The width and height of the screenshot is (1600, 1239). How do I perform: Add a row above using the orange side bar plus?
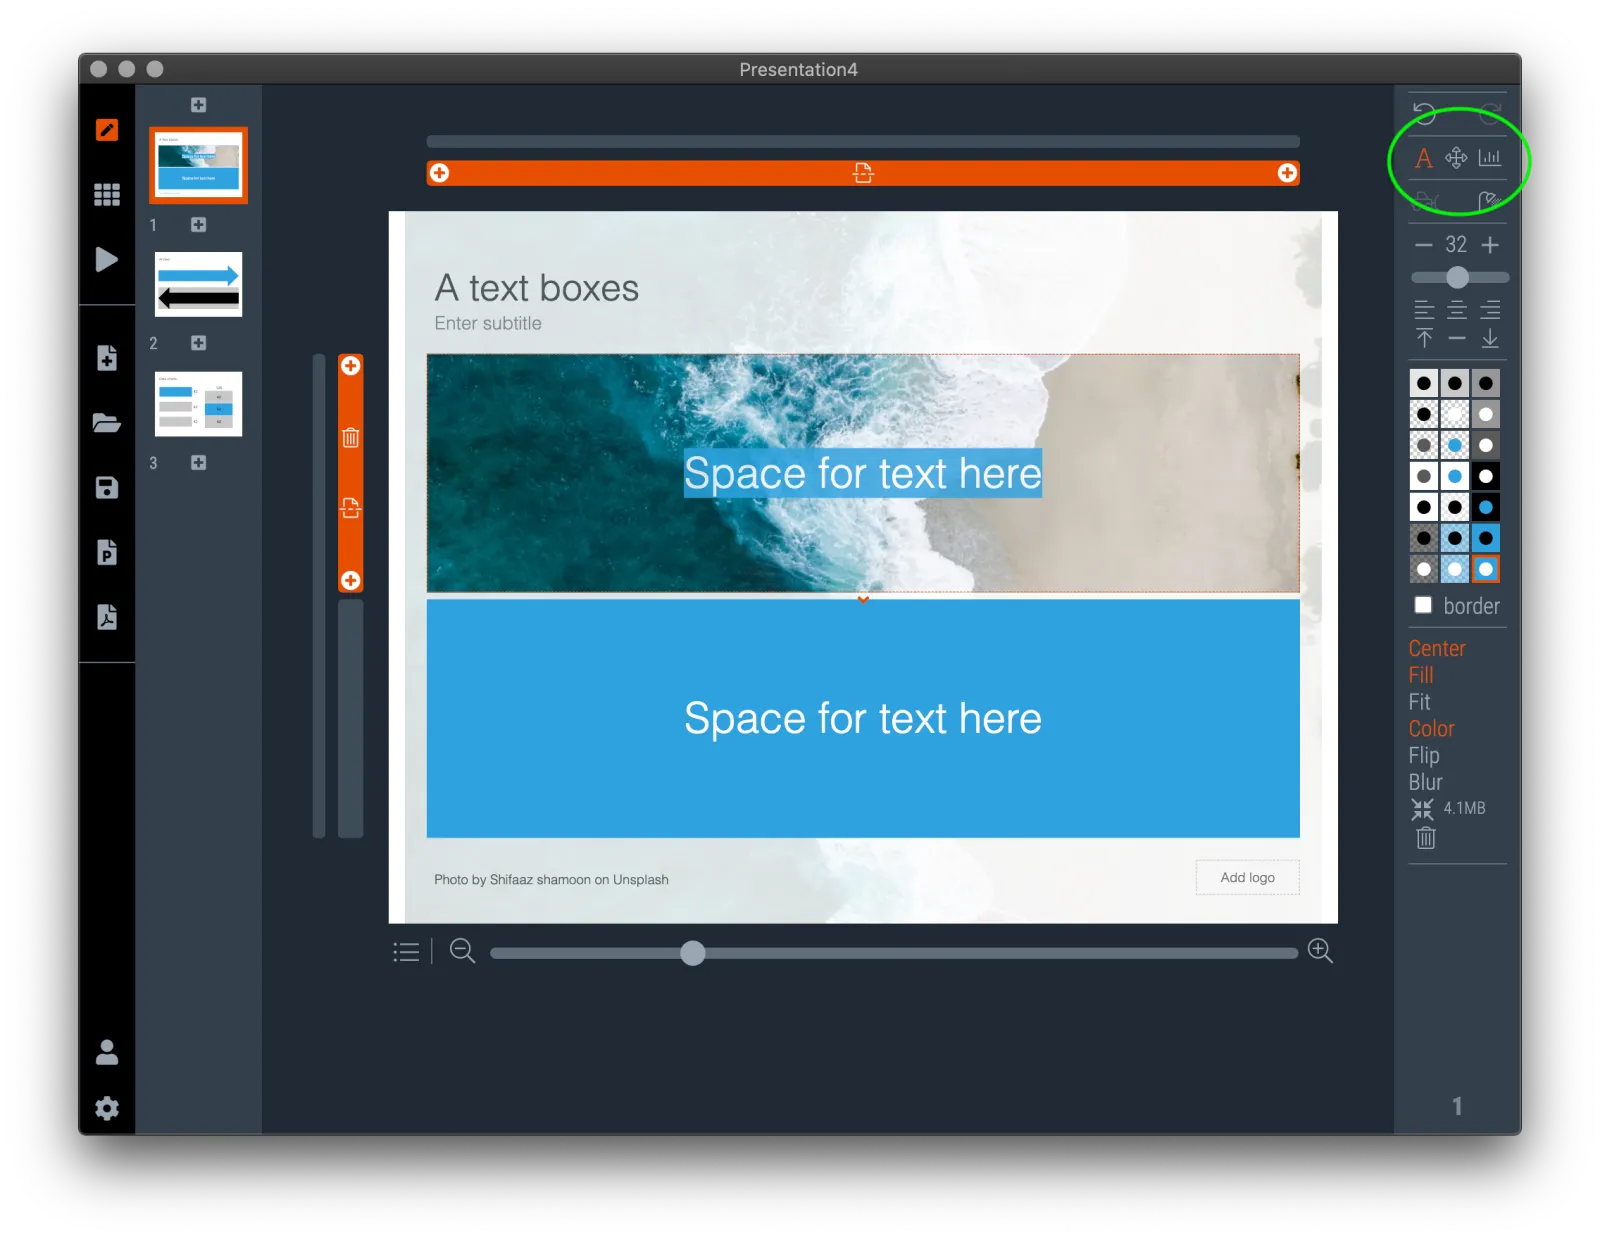coord(351,366)
